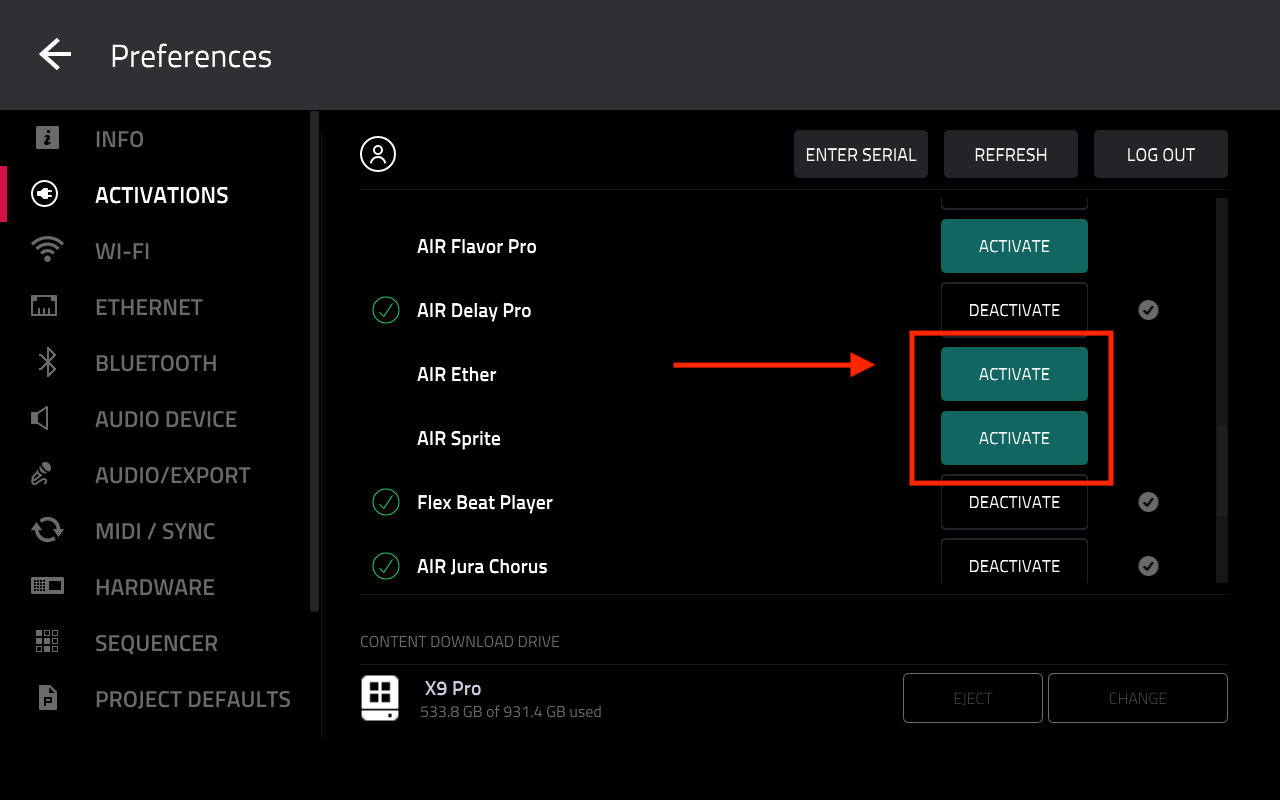Click the MIDI / Sync arrows icon
Viewport: 1280px width, 800px height.
pos(47,530)
